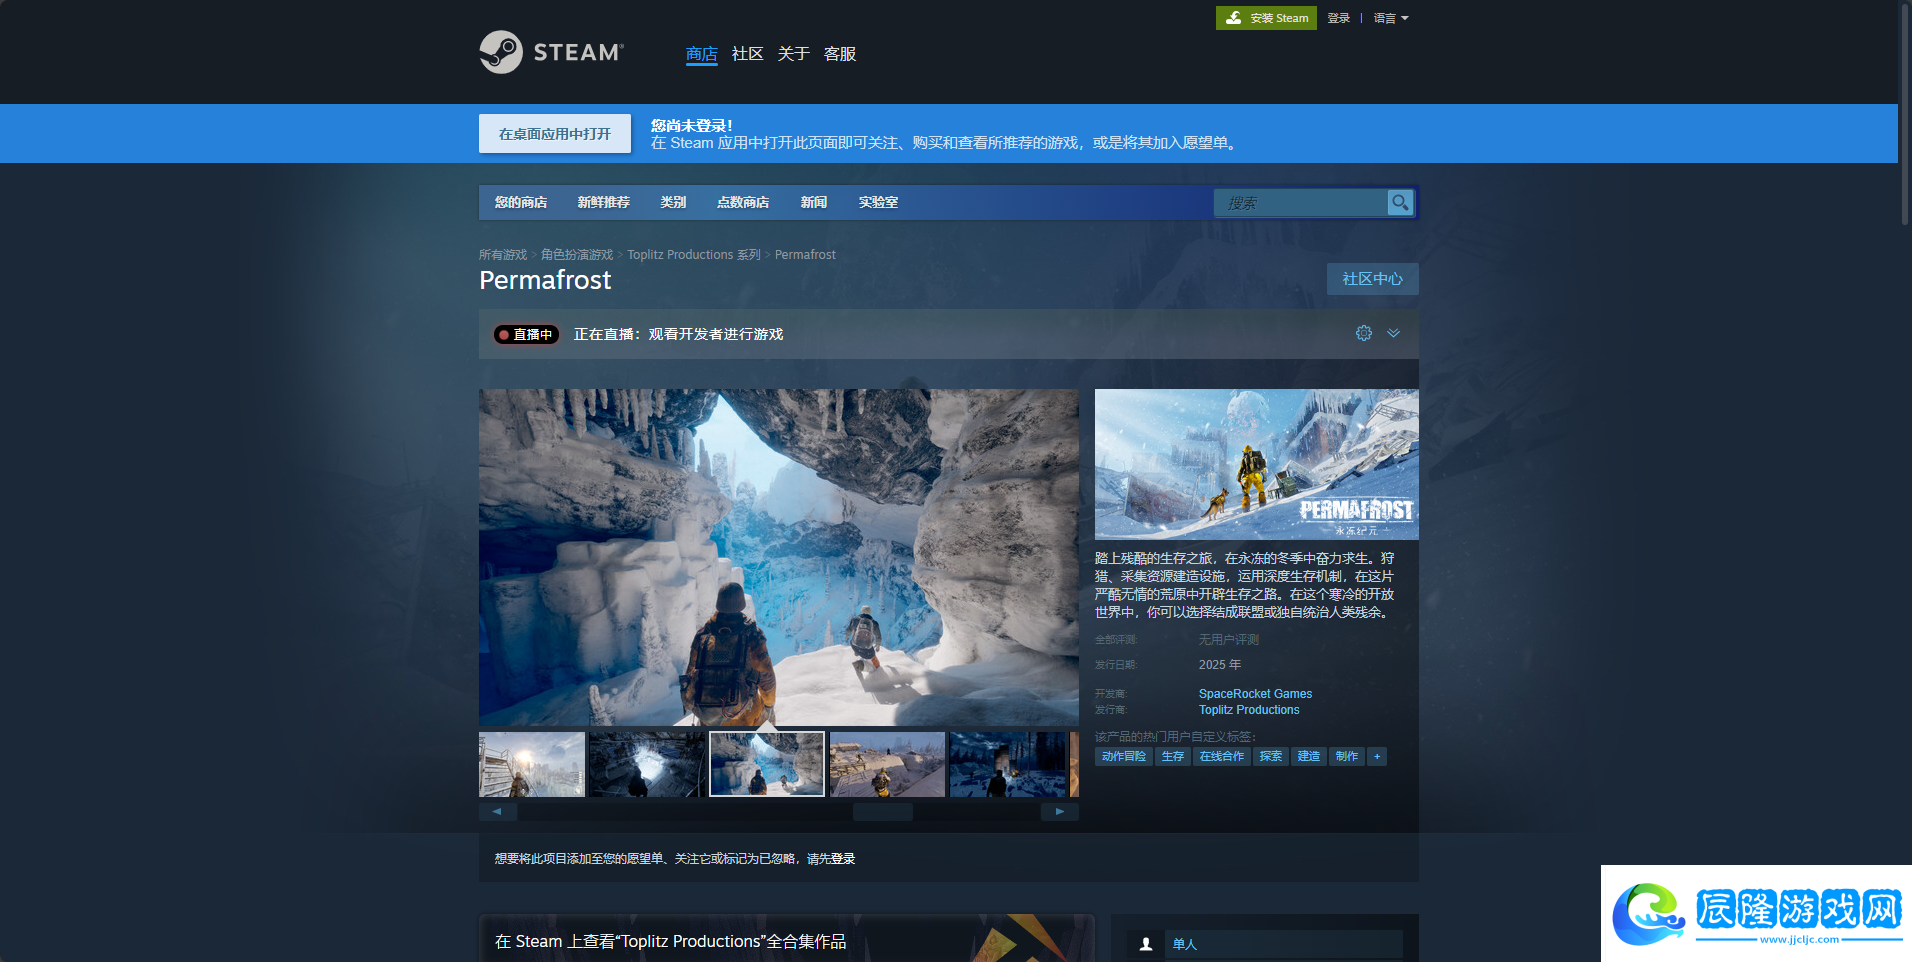The height and width of the screenshot is (962, 1912).
Task: Open developer SpaceRocket Games link
Action: click(x=1255, y=694)
